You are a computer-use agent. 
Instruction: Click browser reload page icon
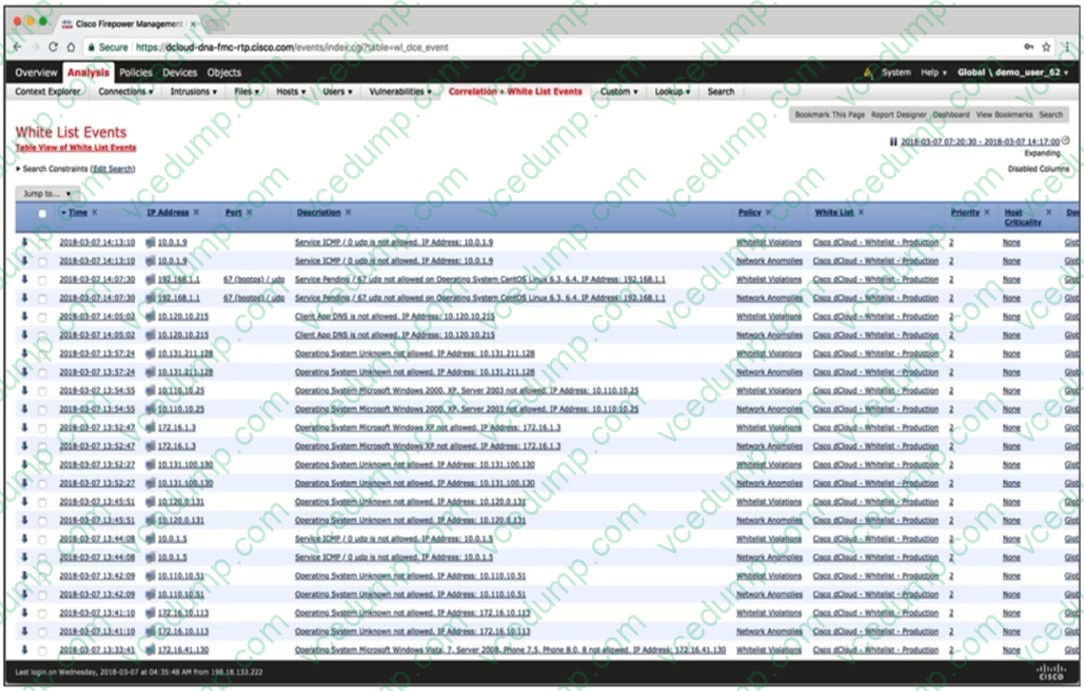click(53, 47)
